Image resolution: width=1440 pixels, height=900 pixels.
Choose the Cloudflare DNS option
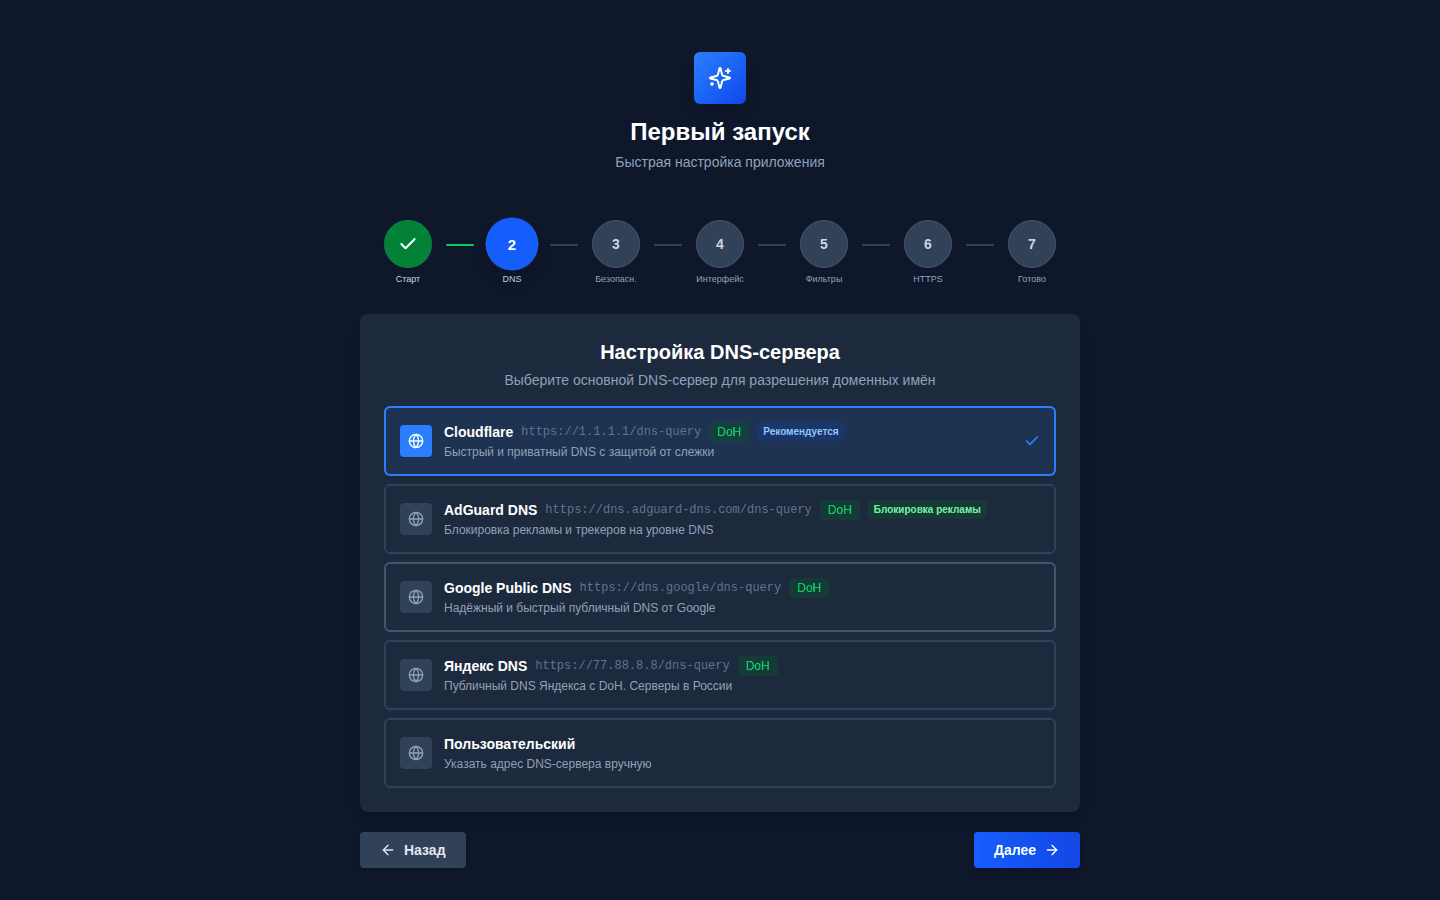pos(720,441)
